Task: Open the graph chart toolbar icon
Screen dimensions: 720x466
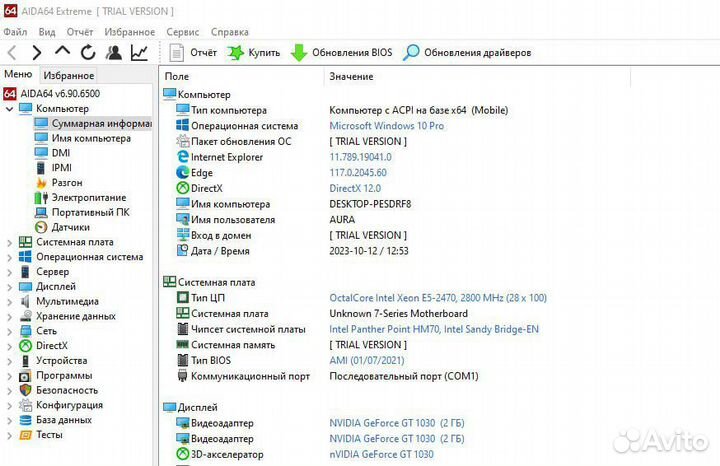Action: point(139,53)
